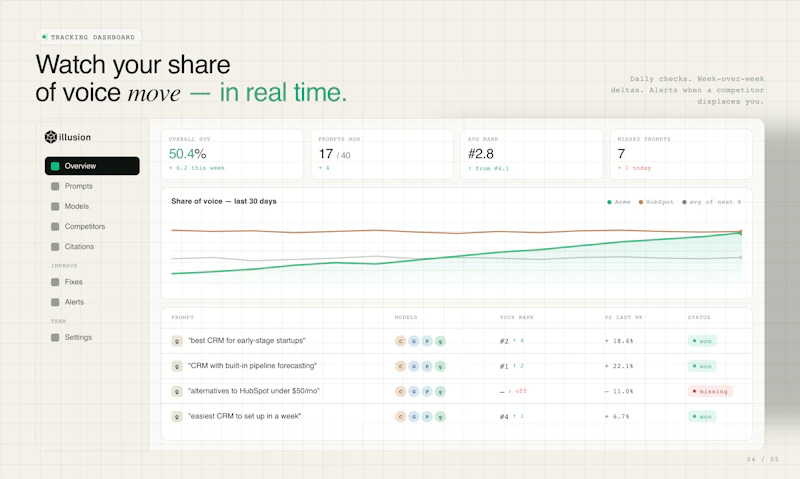Viewport: 800px width, 479px height.
Task: Click the orange C model icon in "best CRM for early-stage startups" row
Action: [x=401, y=341]
